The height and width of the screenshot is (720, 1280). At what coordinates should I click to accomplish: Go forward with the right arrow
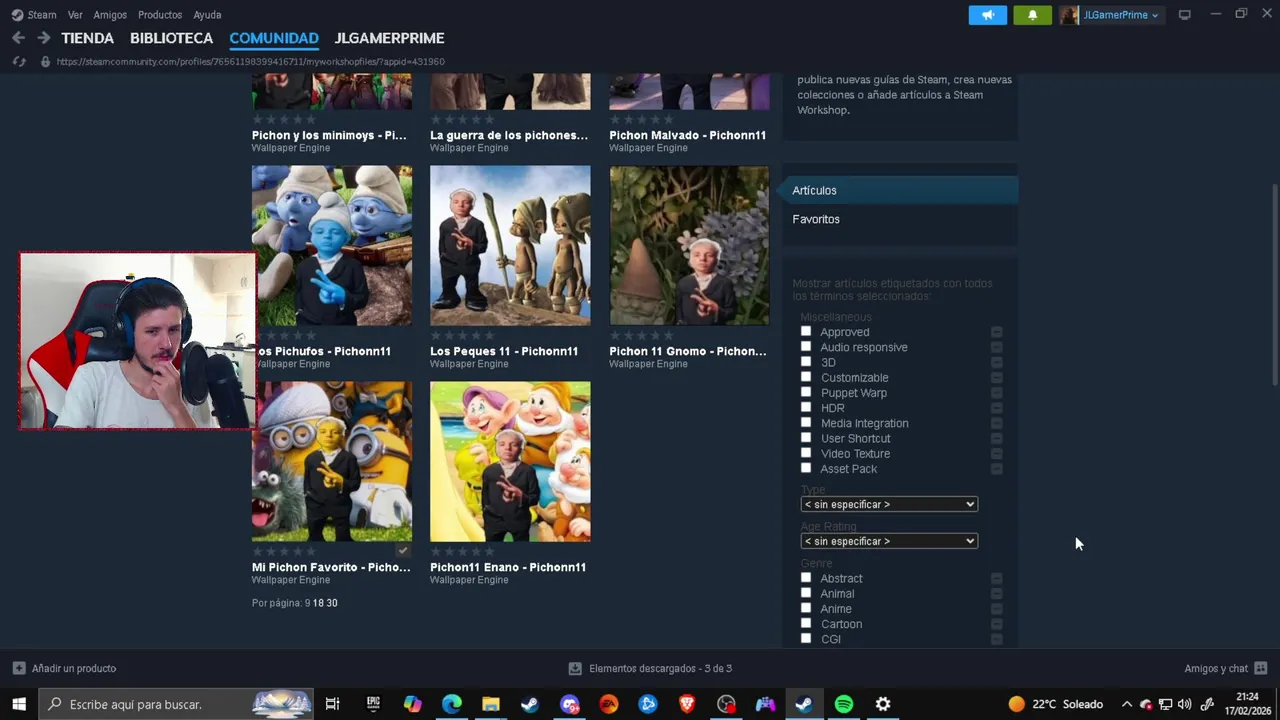pos(43,38)
